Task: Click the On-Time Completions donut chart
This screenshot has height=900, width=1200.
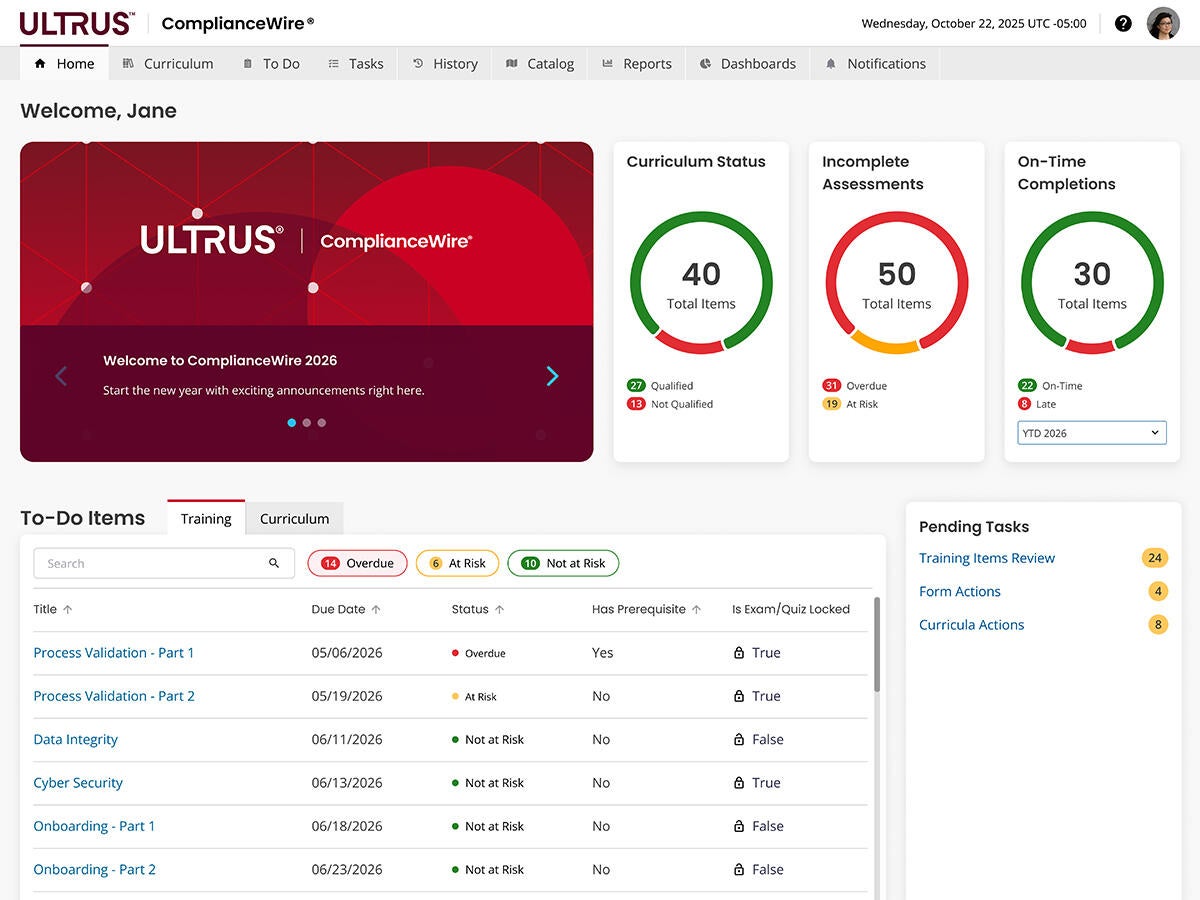Action: click(1092, 283)
